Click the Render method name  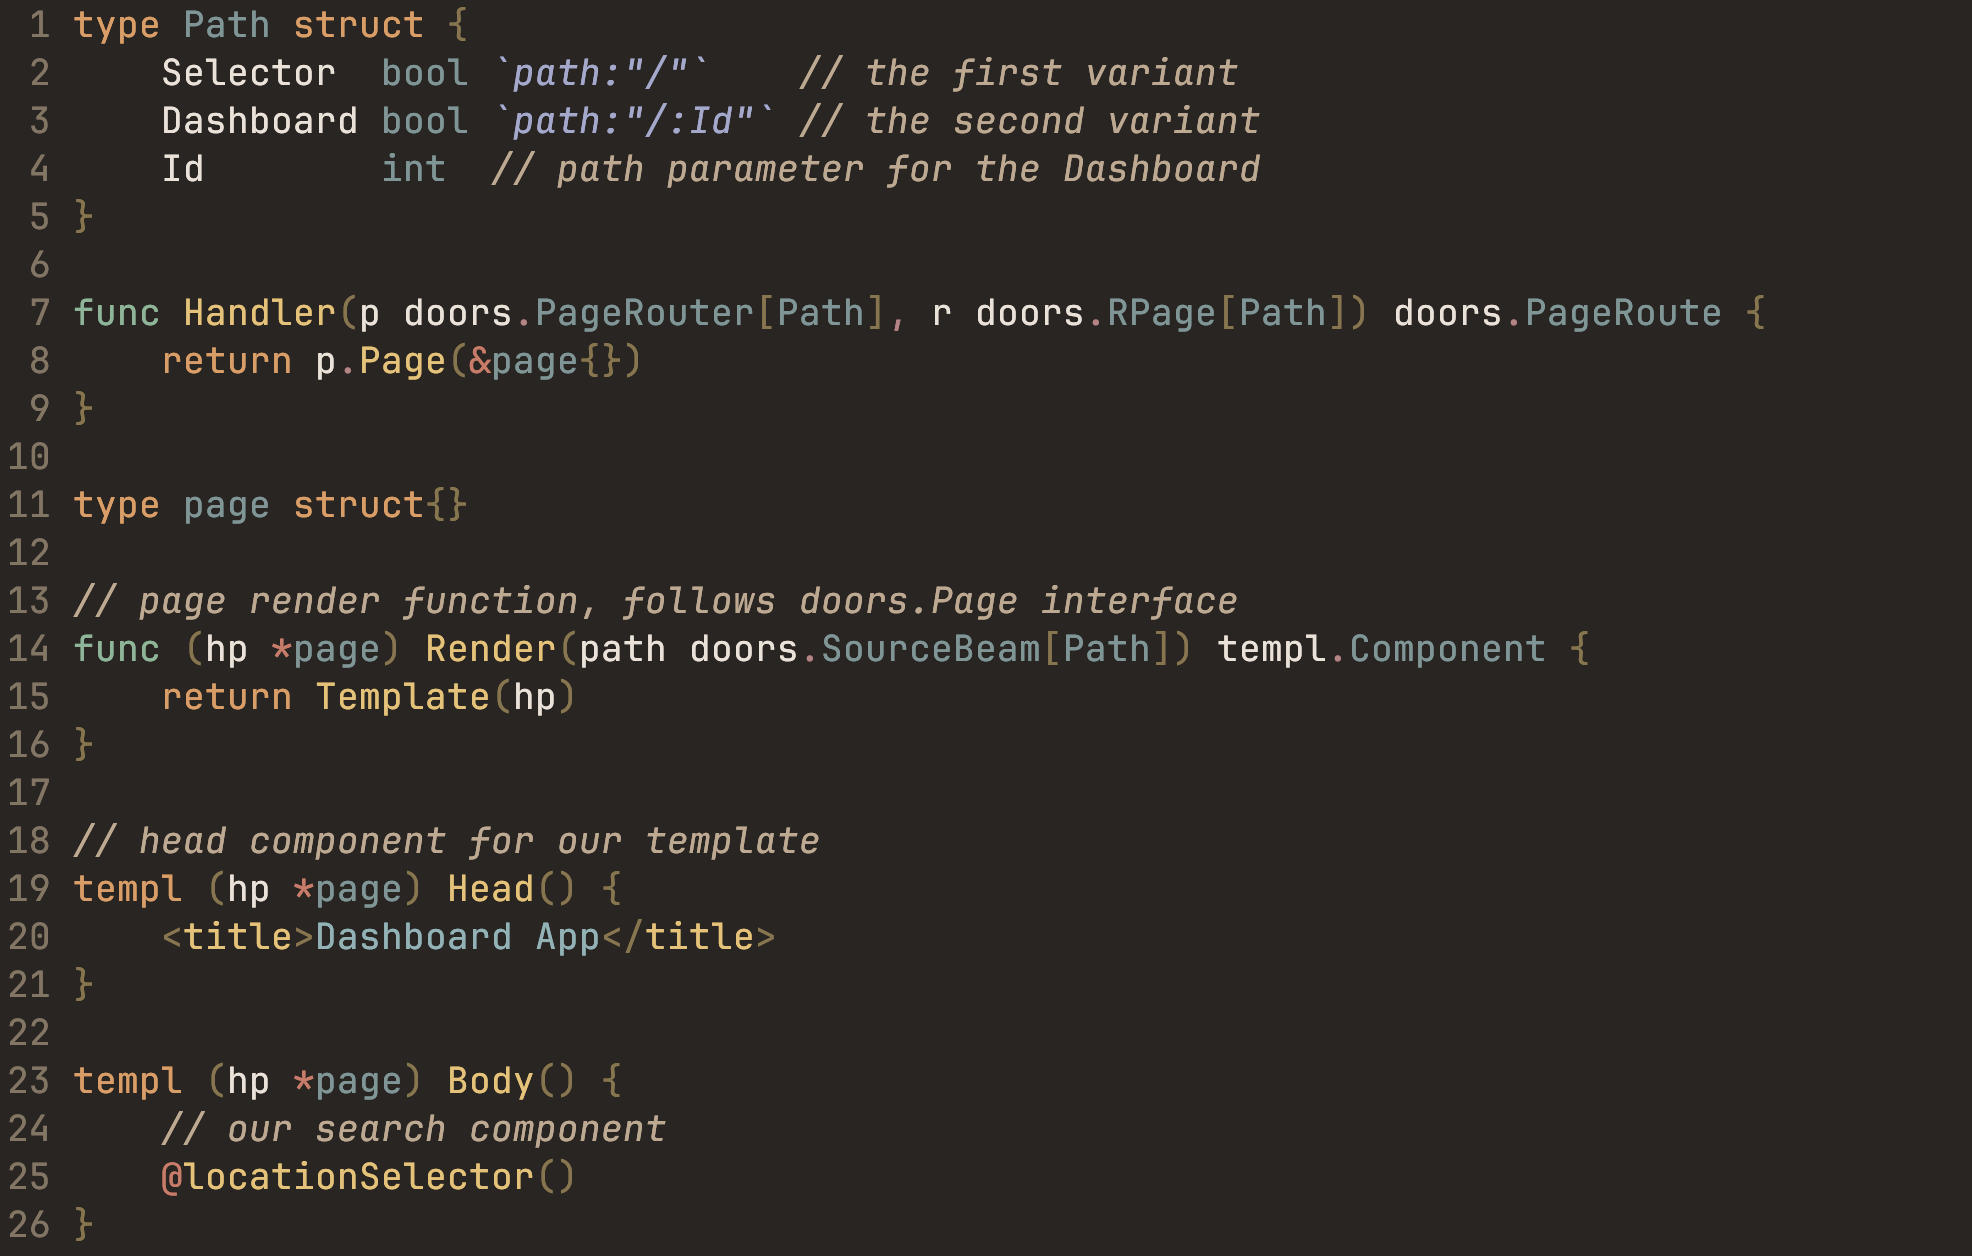pyautogui.click(x=490, y=649)
